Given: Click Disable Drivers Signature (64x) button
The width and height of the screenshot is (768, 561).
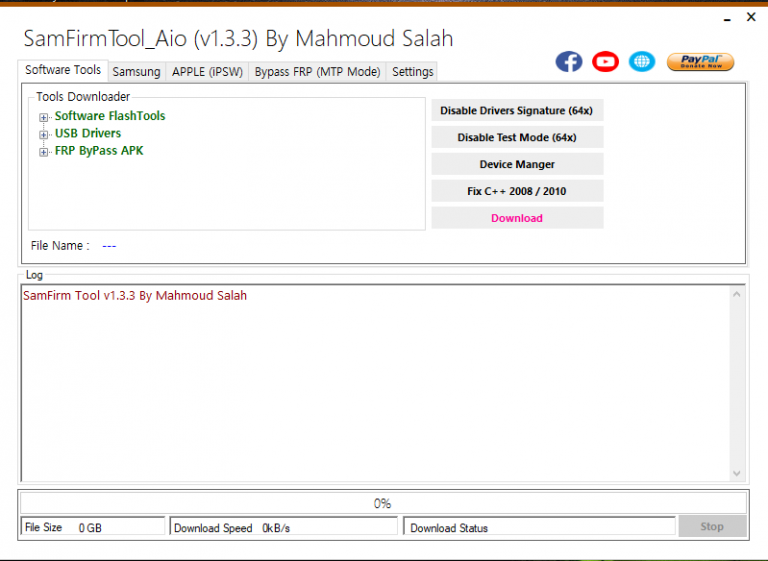Looking at the screenshot, I should [517, 110].
